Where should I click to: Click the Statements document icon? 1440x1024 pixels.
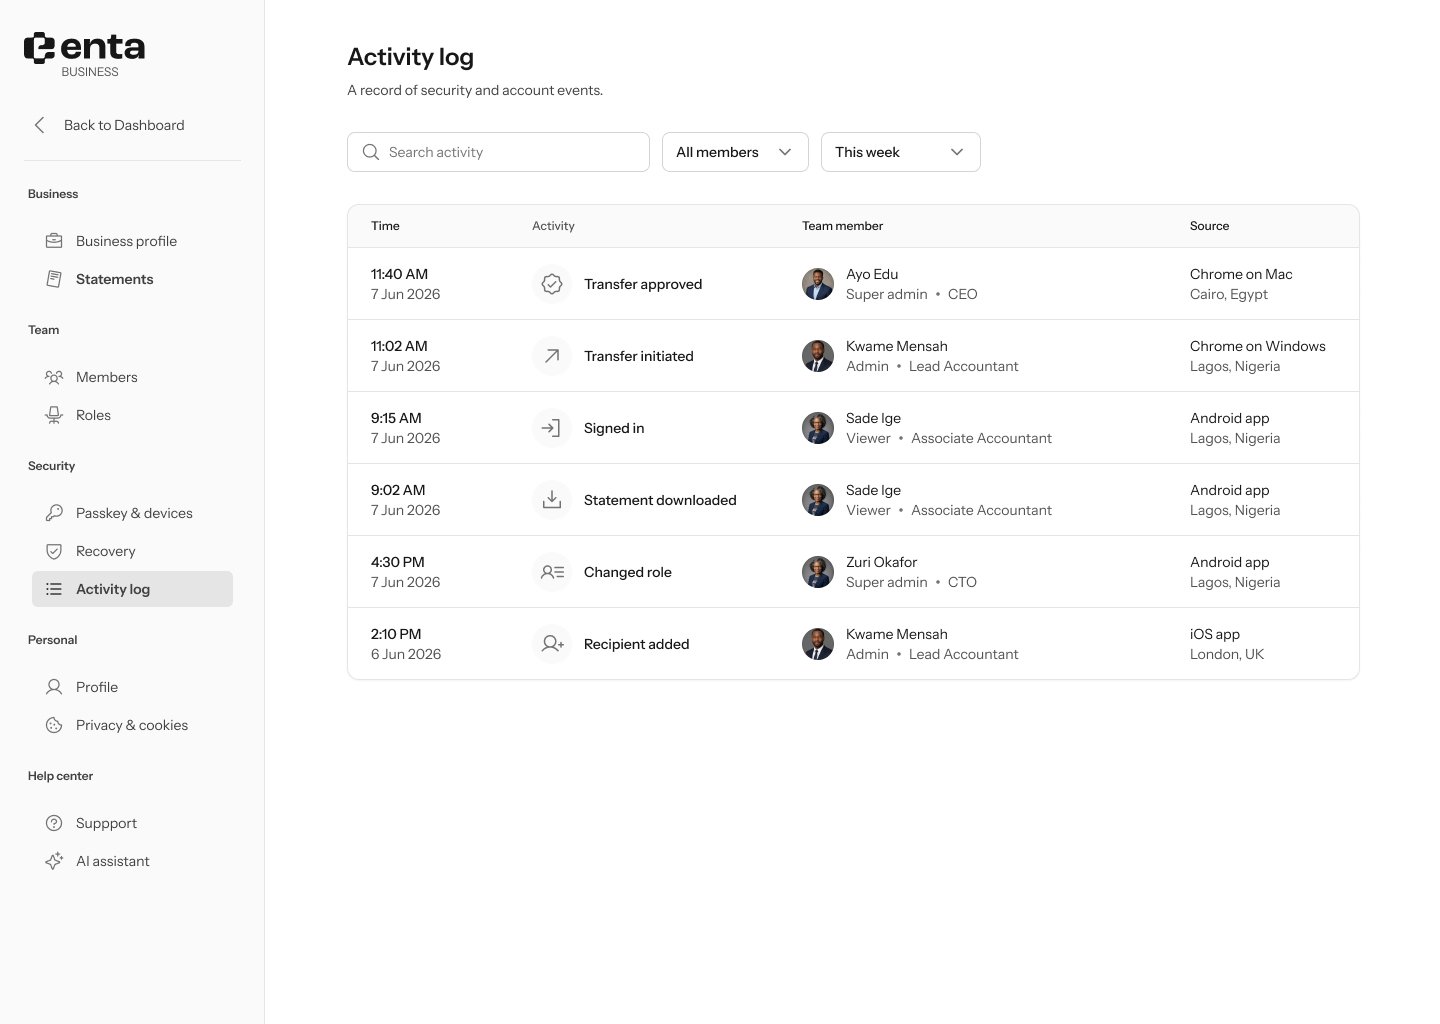tap(54, 279)
